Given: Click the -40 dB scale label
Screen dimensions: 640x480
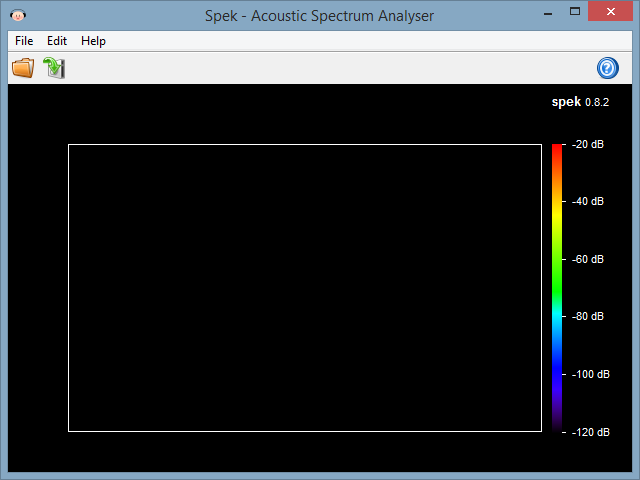Looking at the screenshot, I should (x=588, y=202).
